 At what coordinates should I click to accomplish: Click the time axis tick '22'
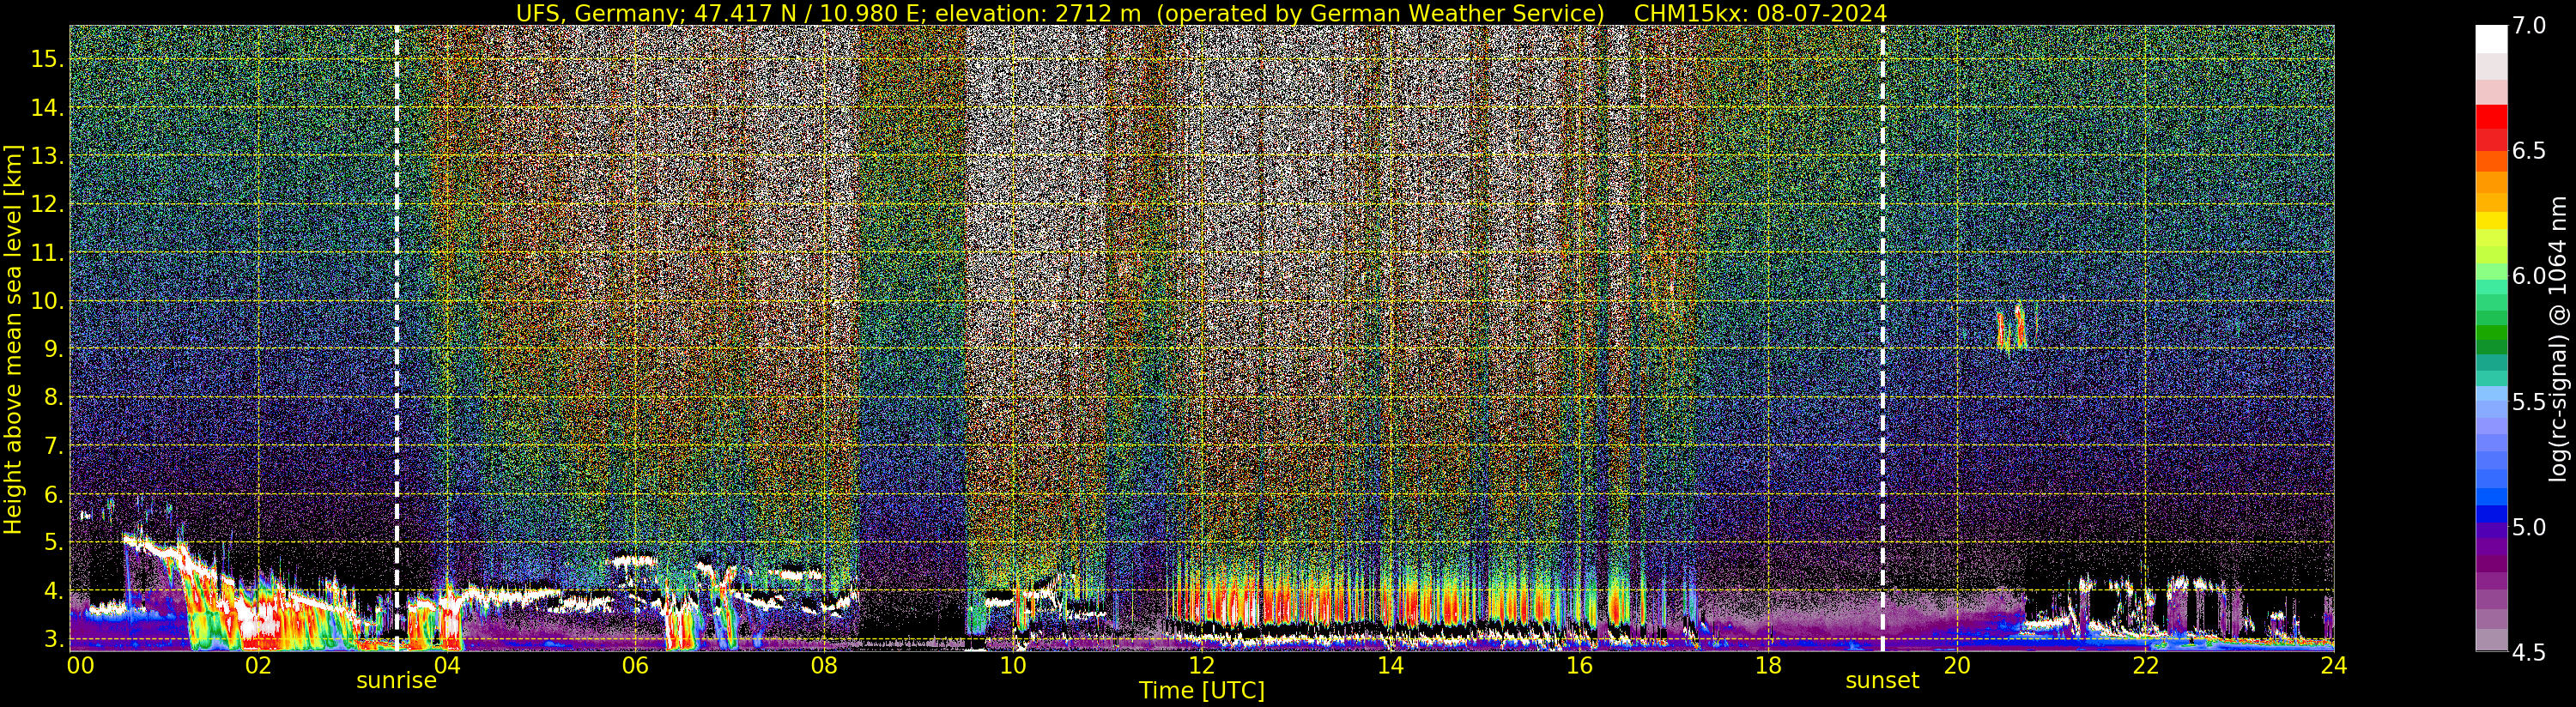2145,665
